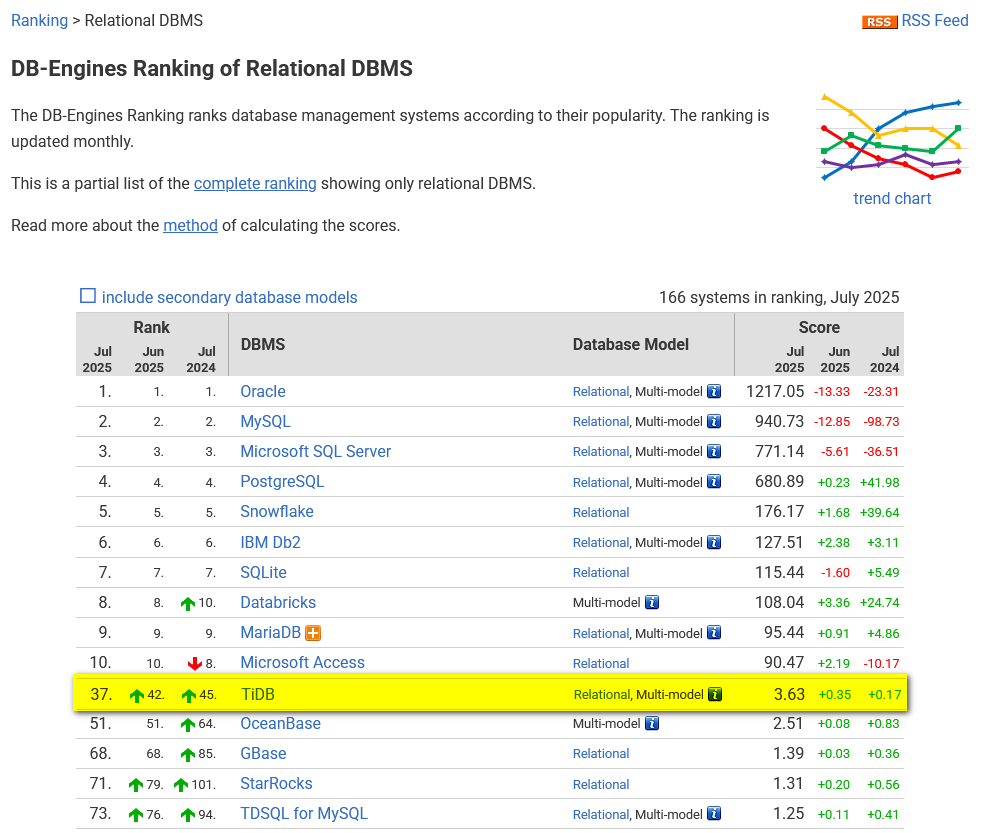This screenshot has width=987, height=833.
Task: Open the MariaDB link
Action: 271,633
